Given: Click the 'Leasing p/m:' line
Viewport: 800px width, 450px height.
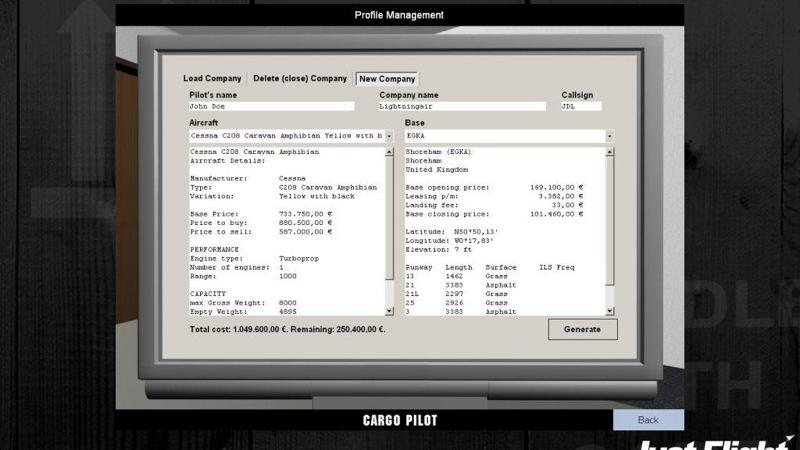Looking at the screenshot, I should click(494, 196).
